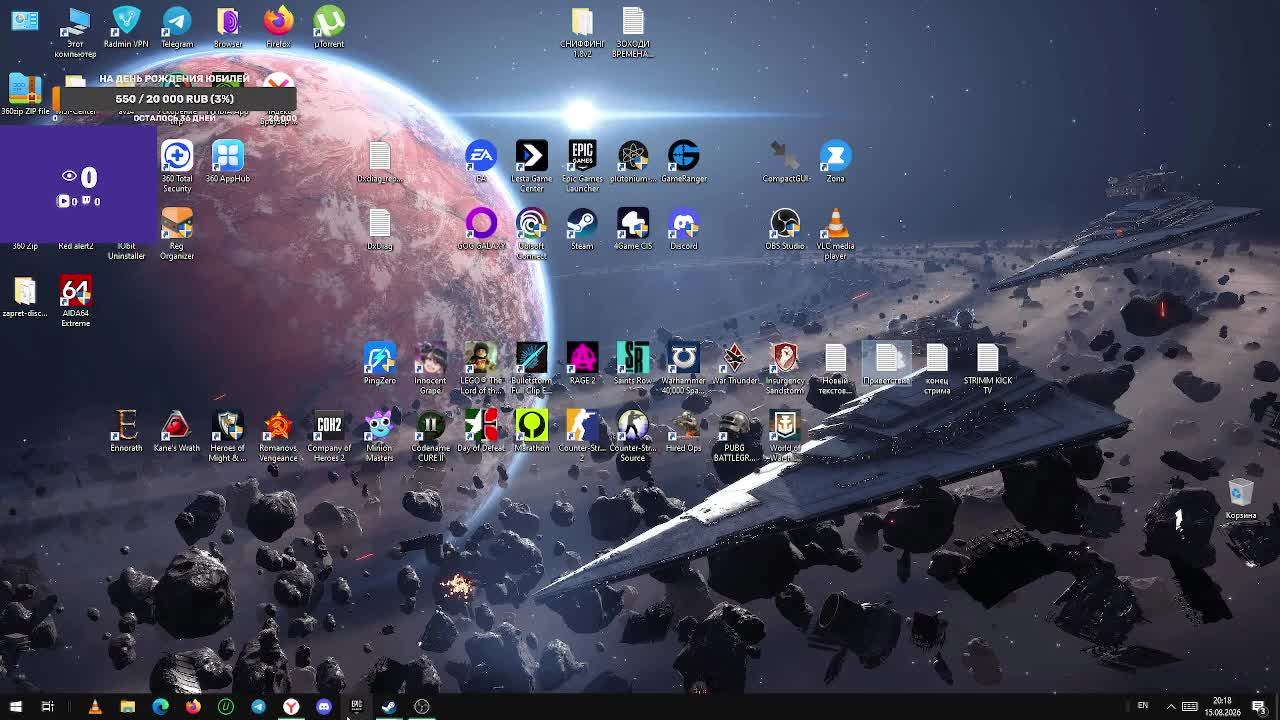The image size is (1280, 720).
Task: Select the PingZero desktop icon
Action: [x=380, y=364]
